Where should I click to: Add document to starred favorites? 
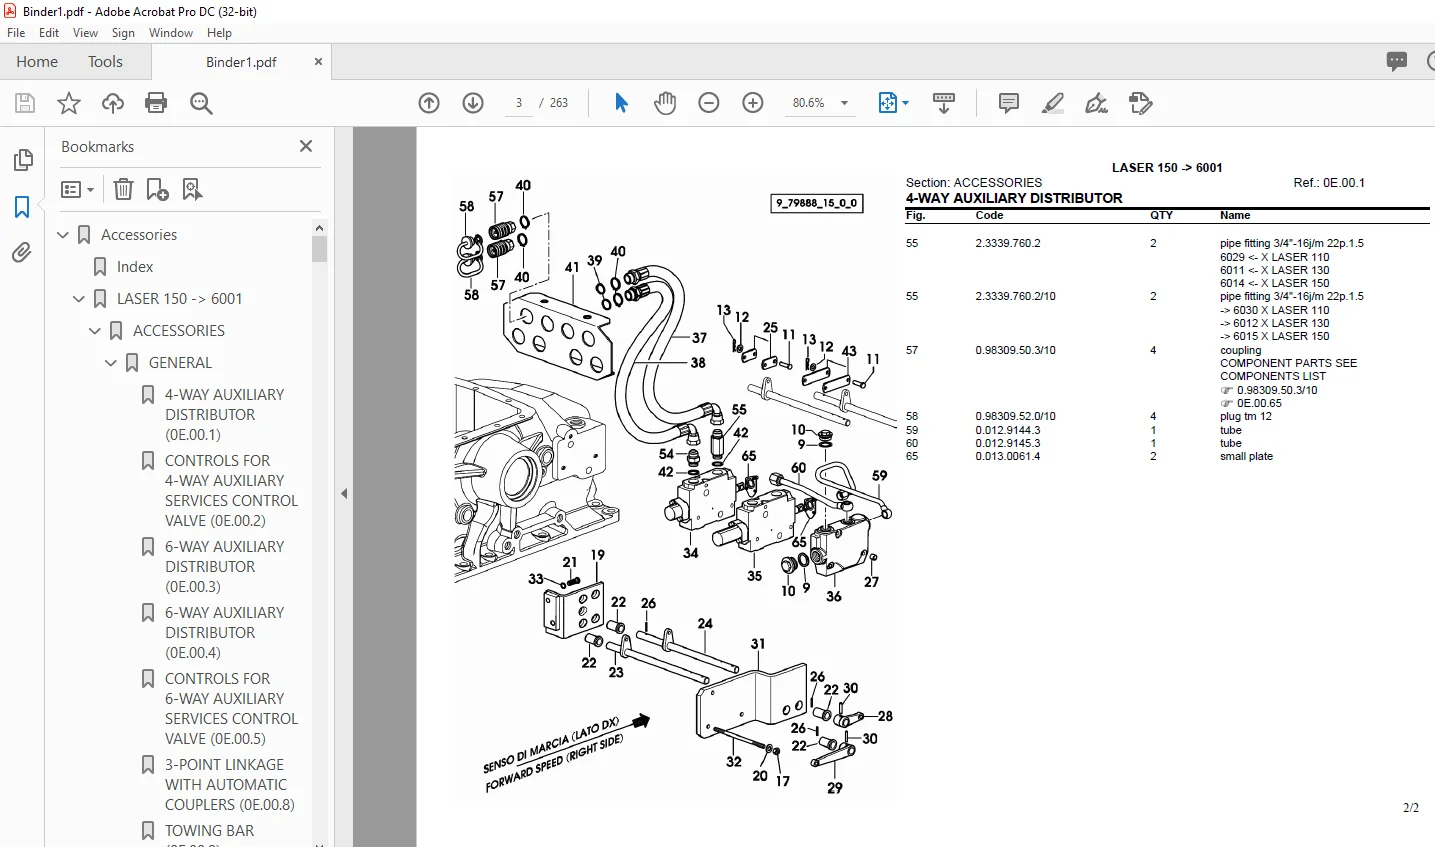pyautogui.click(x=69, y=103)
